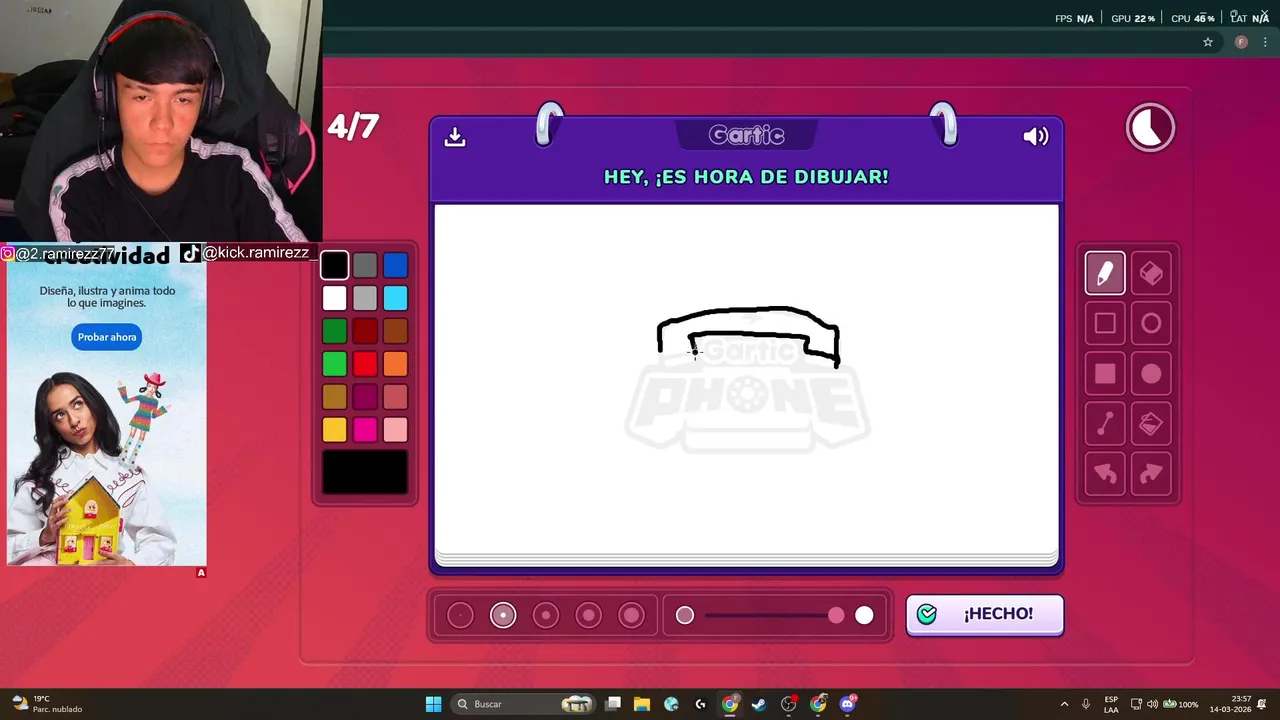Open the volume tray control

point(1152,704)
